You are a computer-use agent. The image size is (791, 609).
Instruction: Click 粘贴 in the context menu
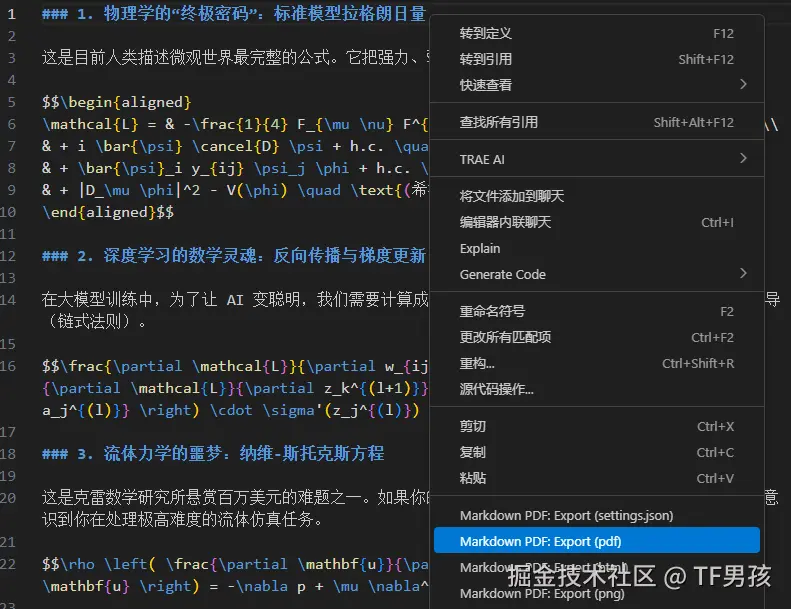[597, 478]
